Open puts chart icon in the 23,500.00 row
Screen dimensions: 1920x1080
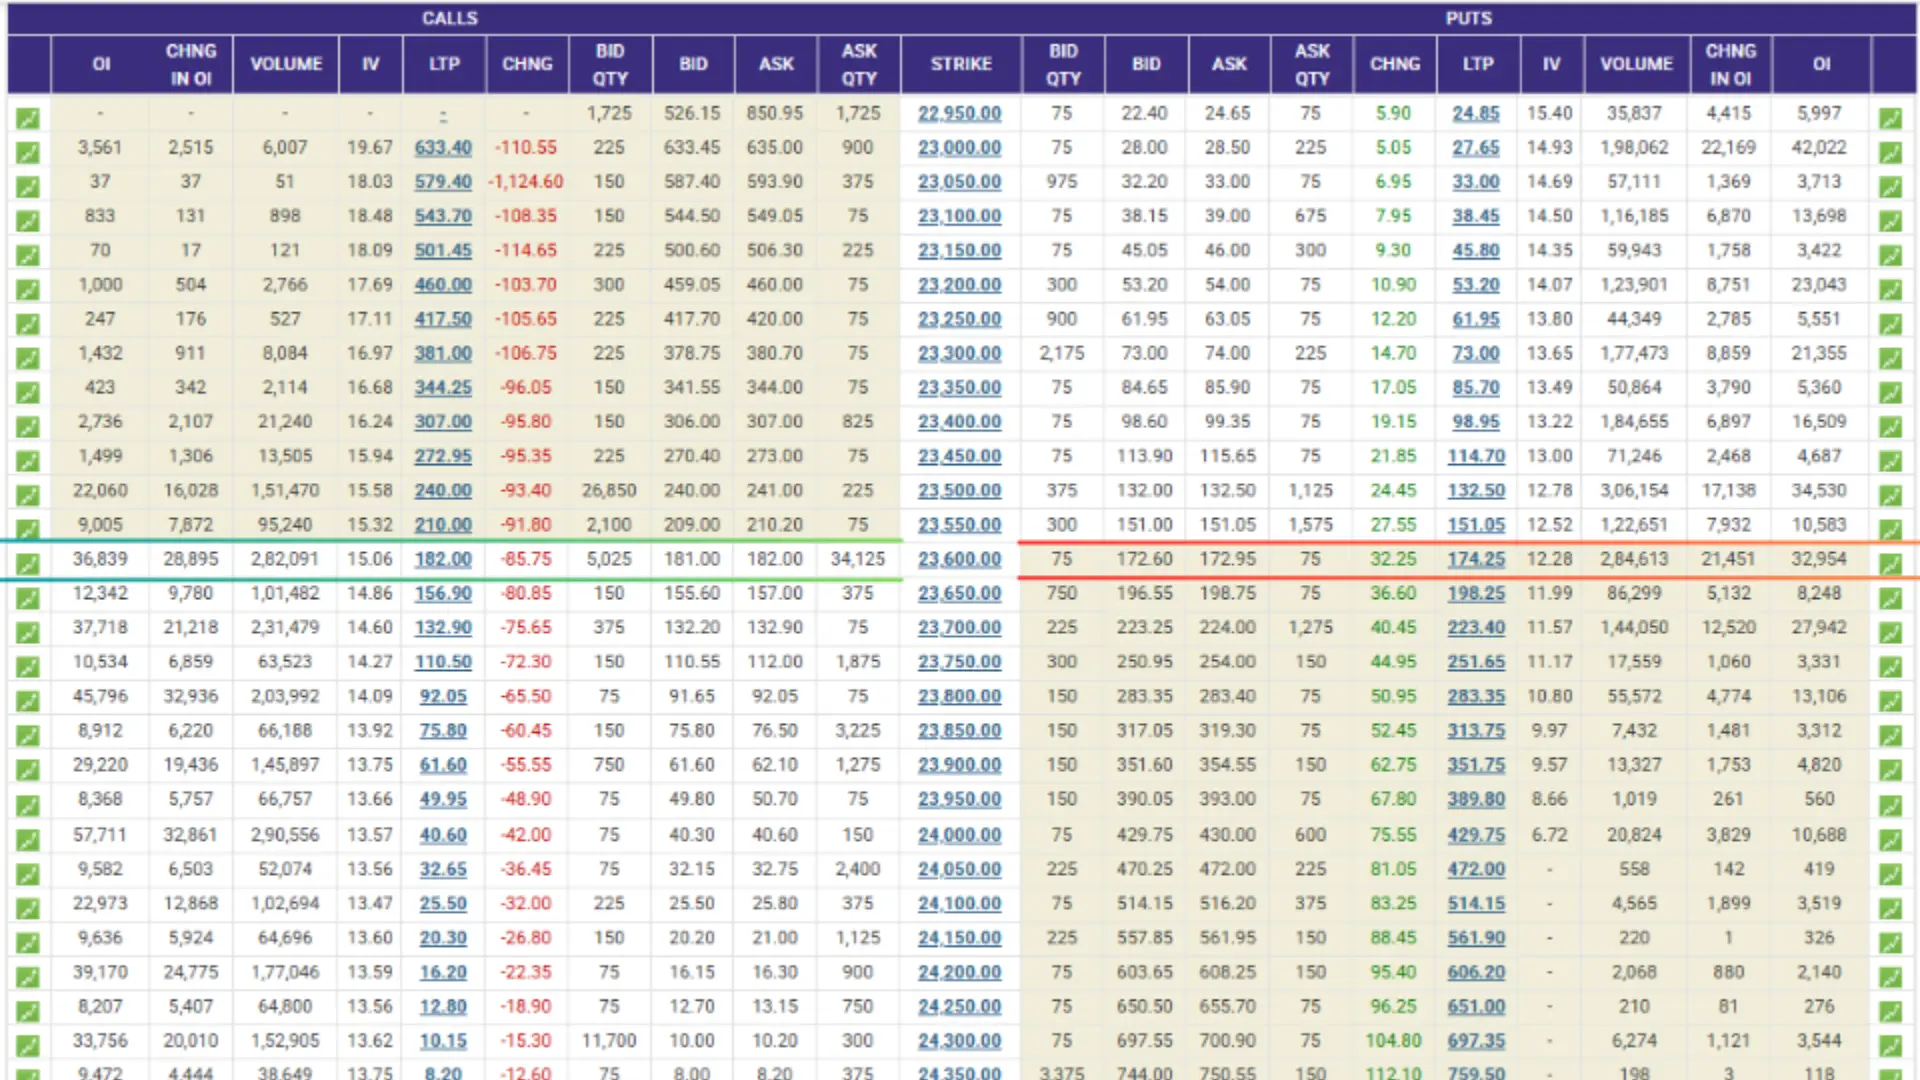[1890, 495]
